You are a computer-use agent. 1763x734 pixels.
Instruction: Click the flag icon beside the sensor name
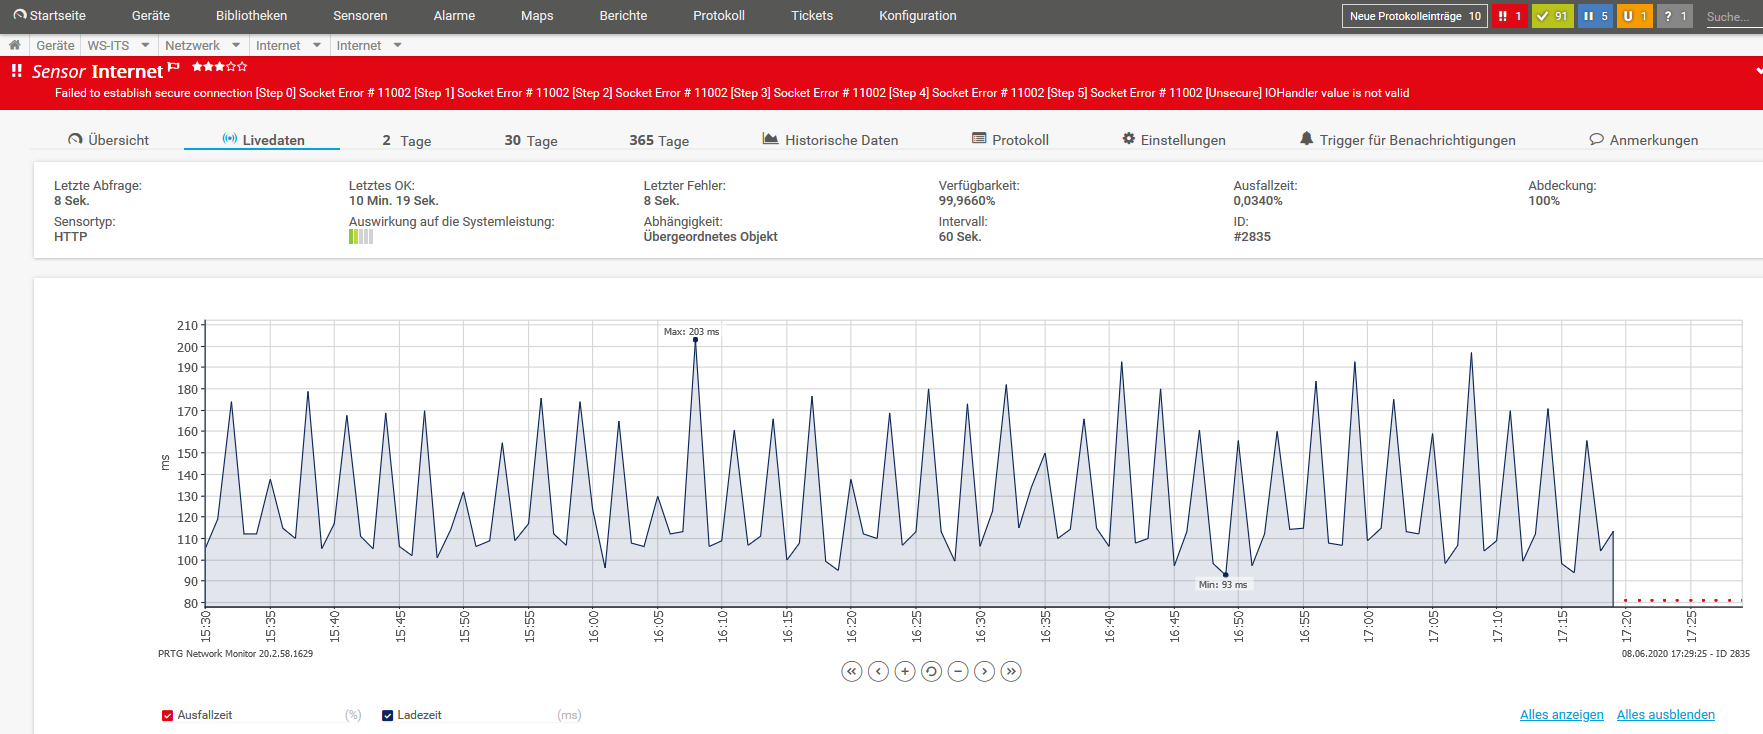(174, 68)
